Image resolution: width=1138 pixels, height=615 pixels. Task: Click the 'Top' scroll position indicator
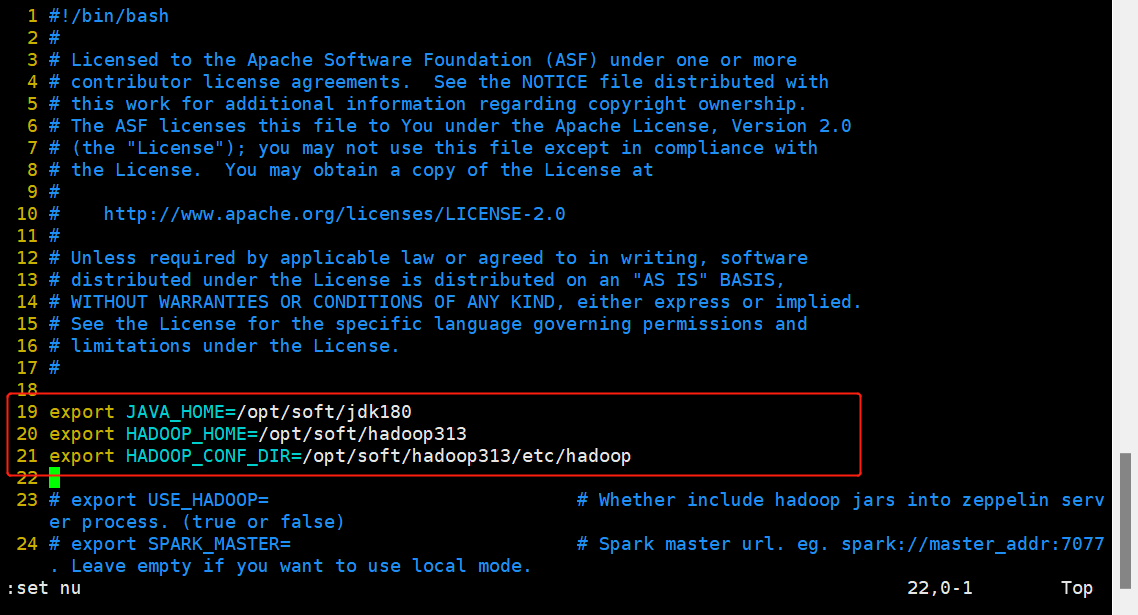[x=1077, y=588]
